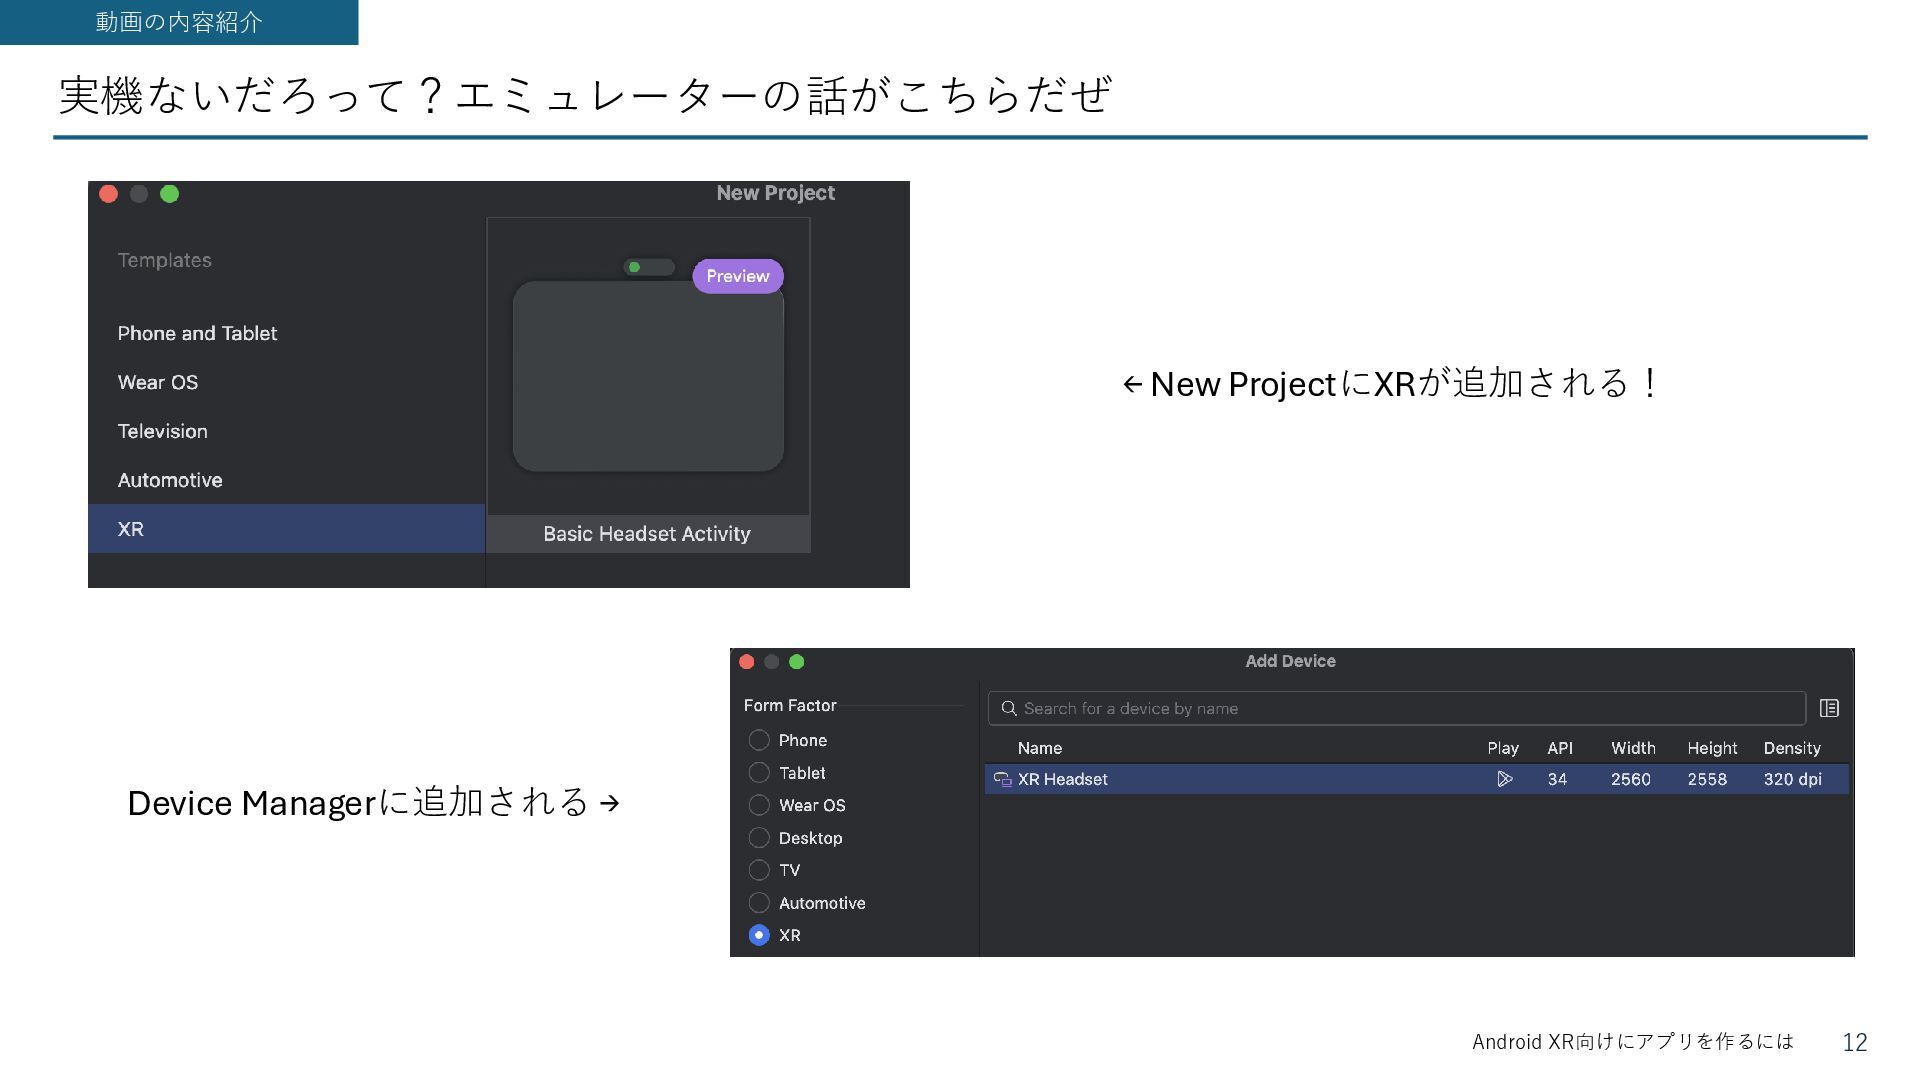Click the Templates heading
The height and width of the screenshot is (1080, 1920).
click(x=165, y=260)
